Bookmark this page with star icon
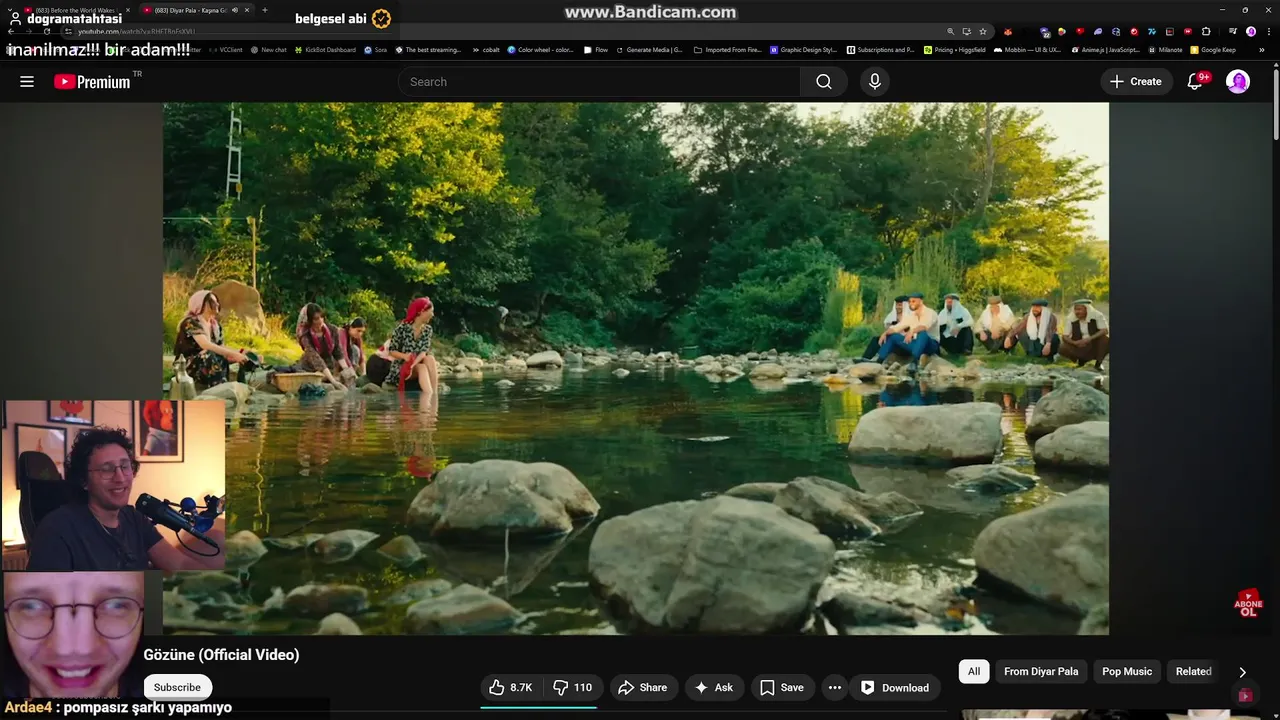 pos(983,31)
